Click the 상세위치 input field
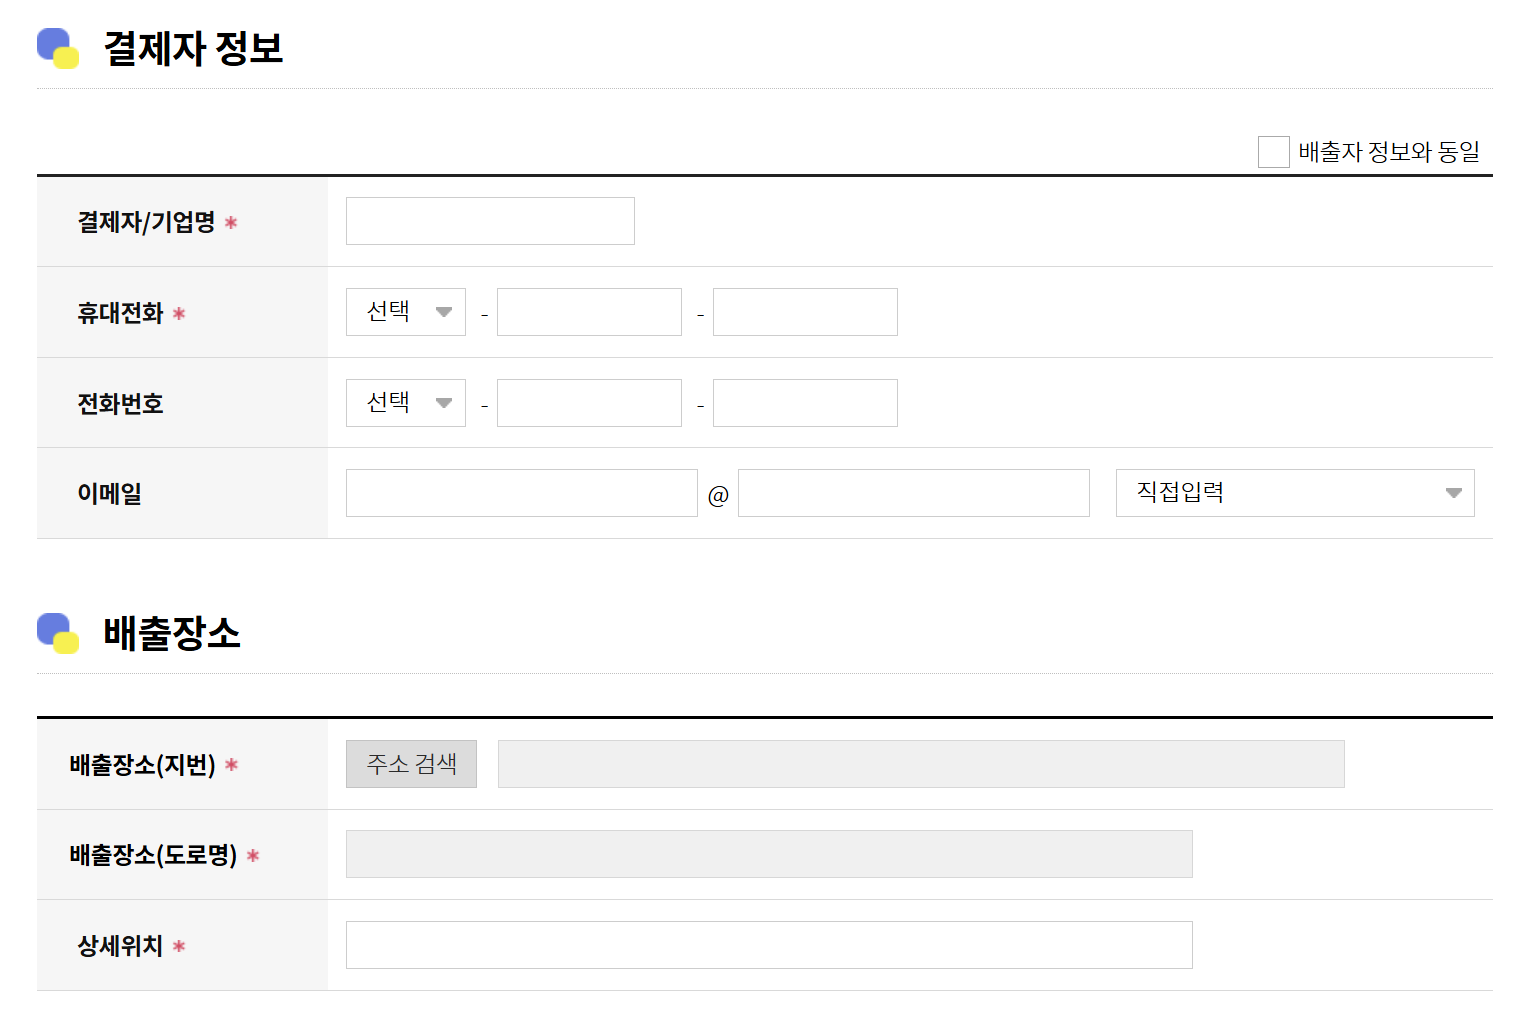 coord(768,944)
